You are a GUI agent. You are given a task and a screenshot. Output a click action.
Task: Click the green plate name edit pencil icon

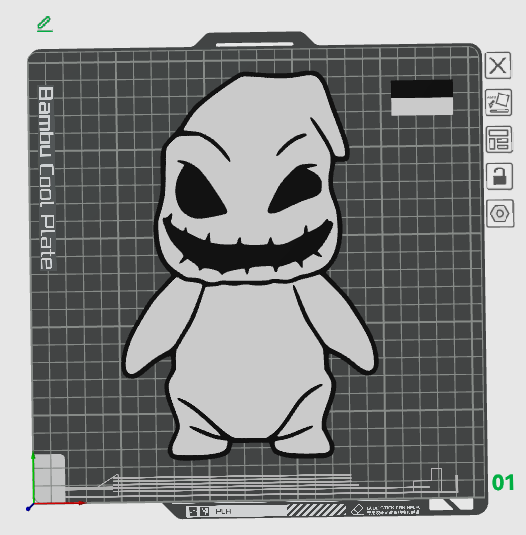[x=45, y=24]
